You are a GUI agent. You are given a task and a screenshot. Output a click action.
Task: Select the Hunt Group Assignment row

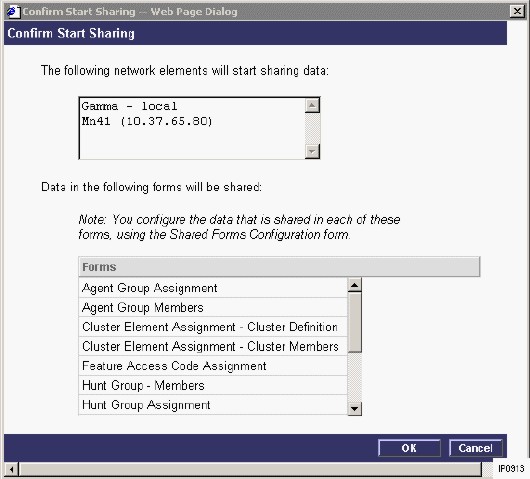coord(213,405)
